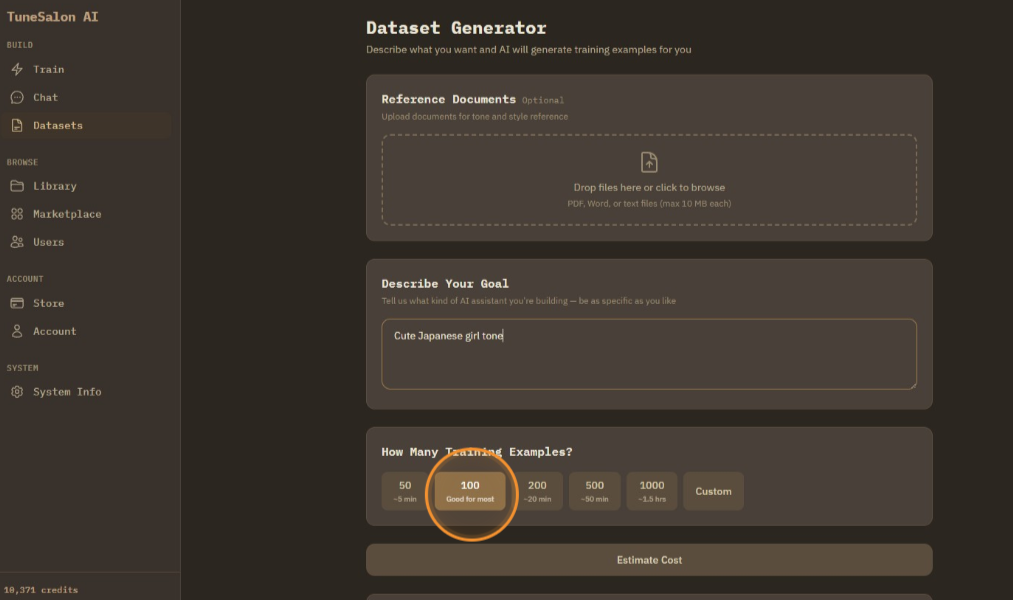
Task: Click the Train lightning bolt icon
Action: (x=17, y=69)
